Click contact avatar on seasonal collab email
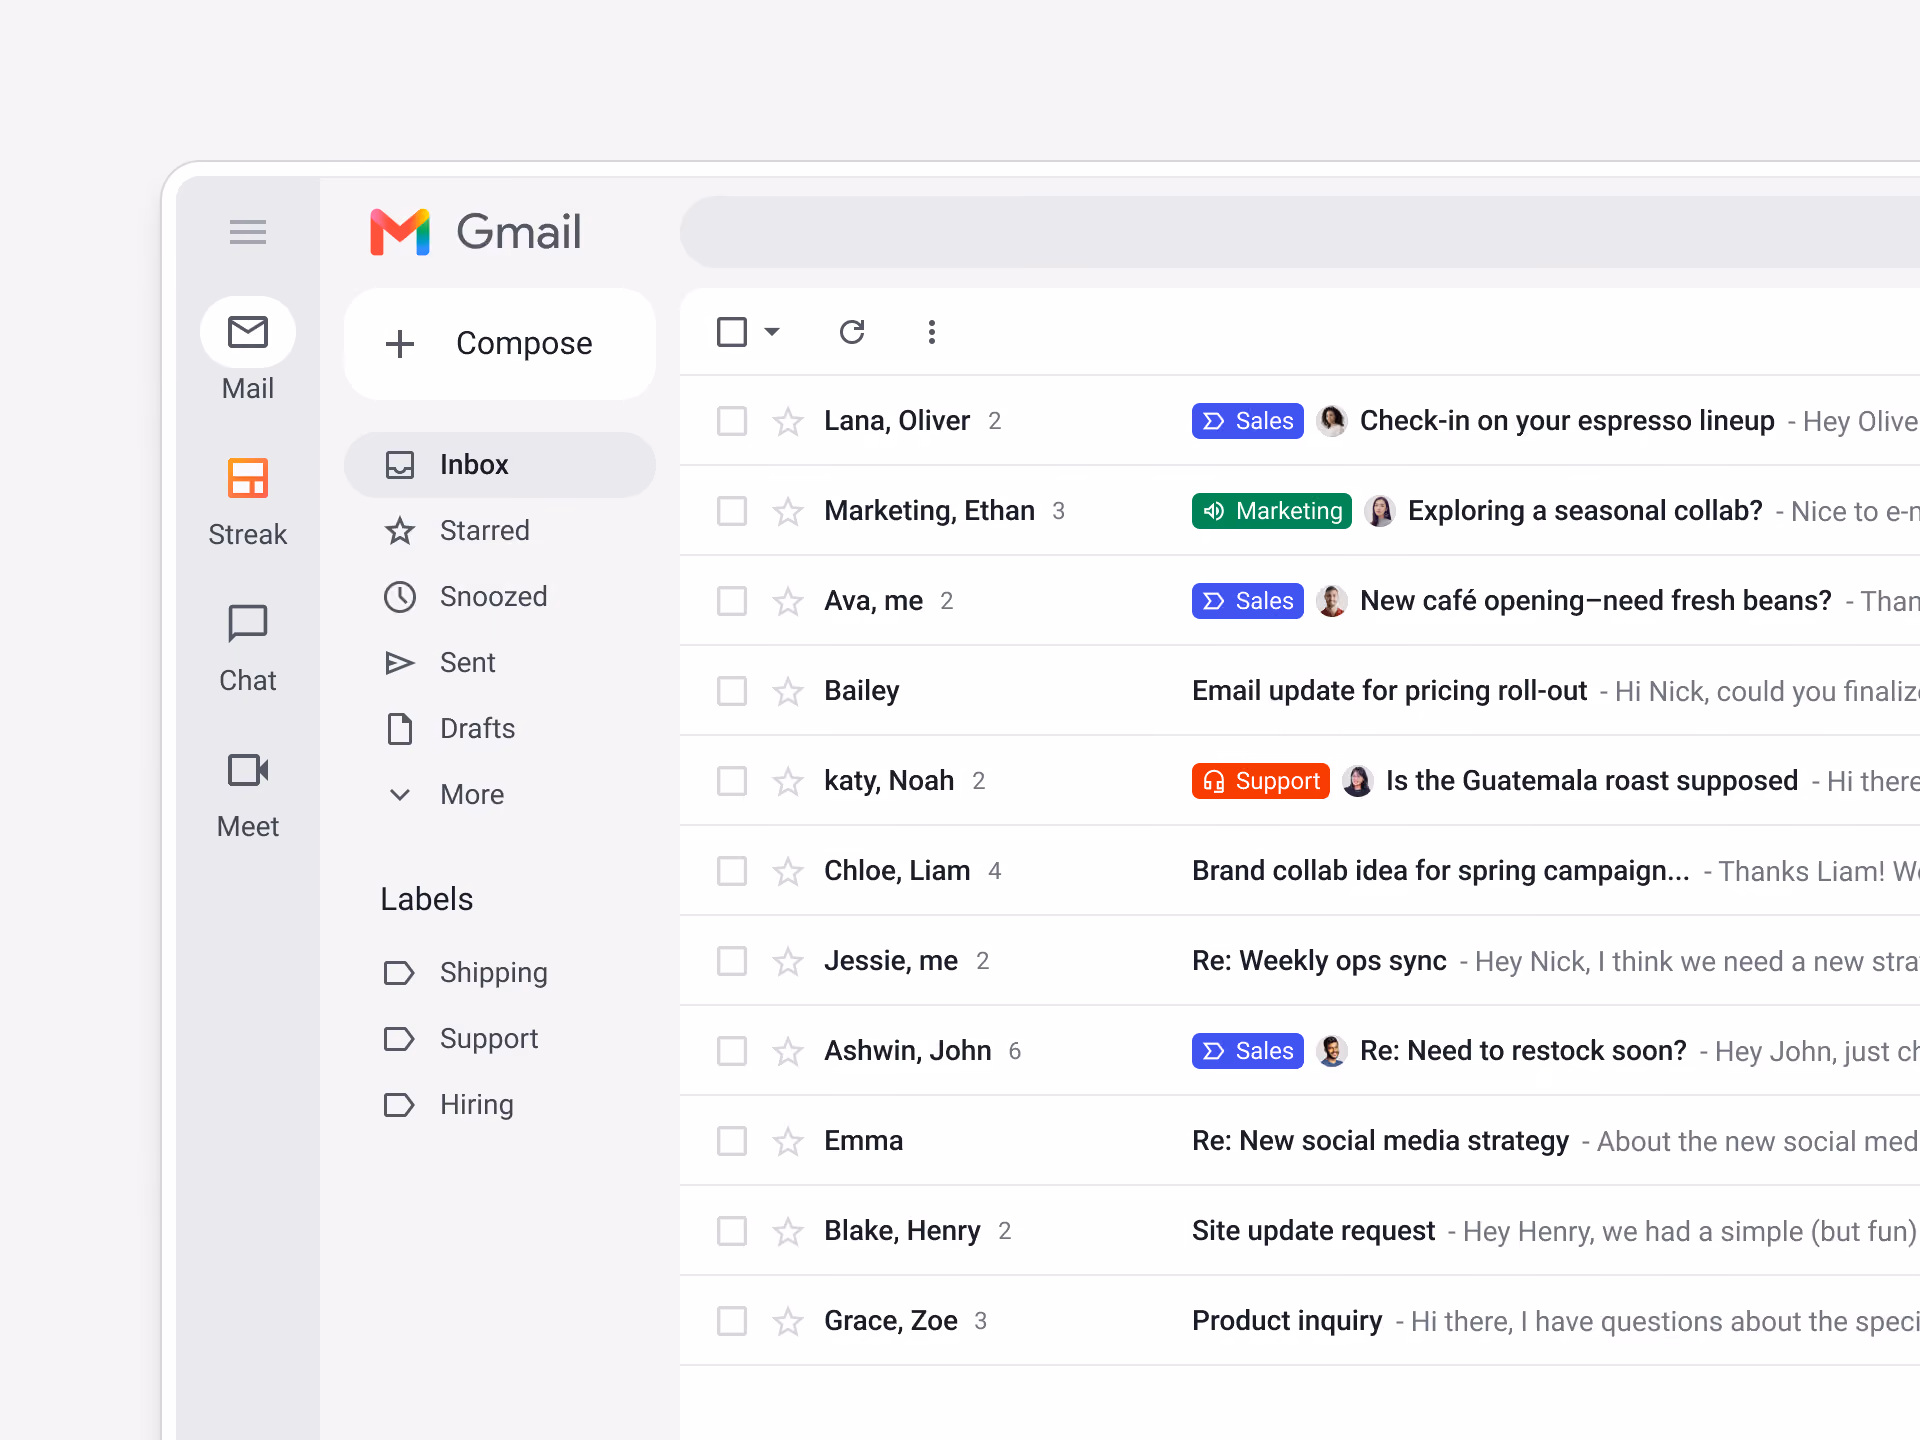 [1380, 511]
